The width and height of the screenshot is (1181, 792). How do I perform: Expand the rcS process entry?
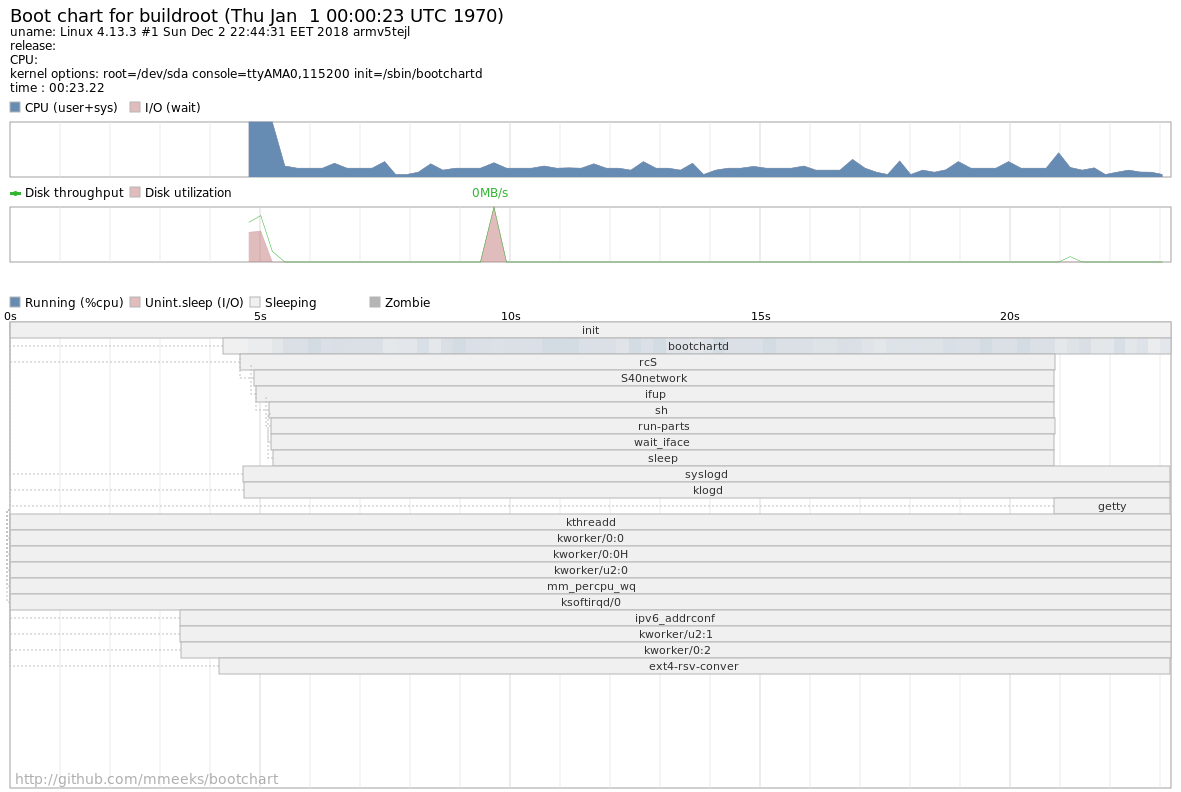tap(648, 362)
